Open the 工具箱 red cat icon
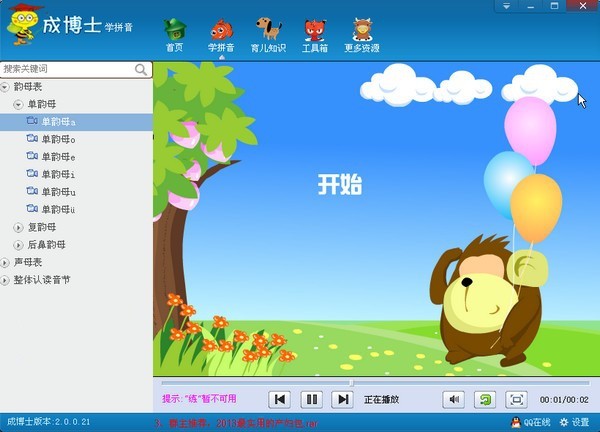Viewport: 600px width, 432px height. [315, 30]
